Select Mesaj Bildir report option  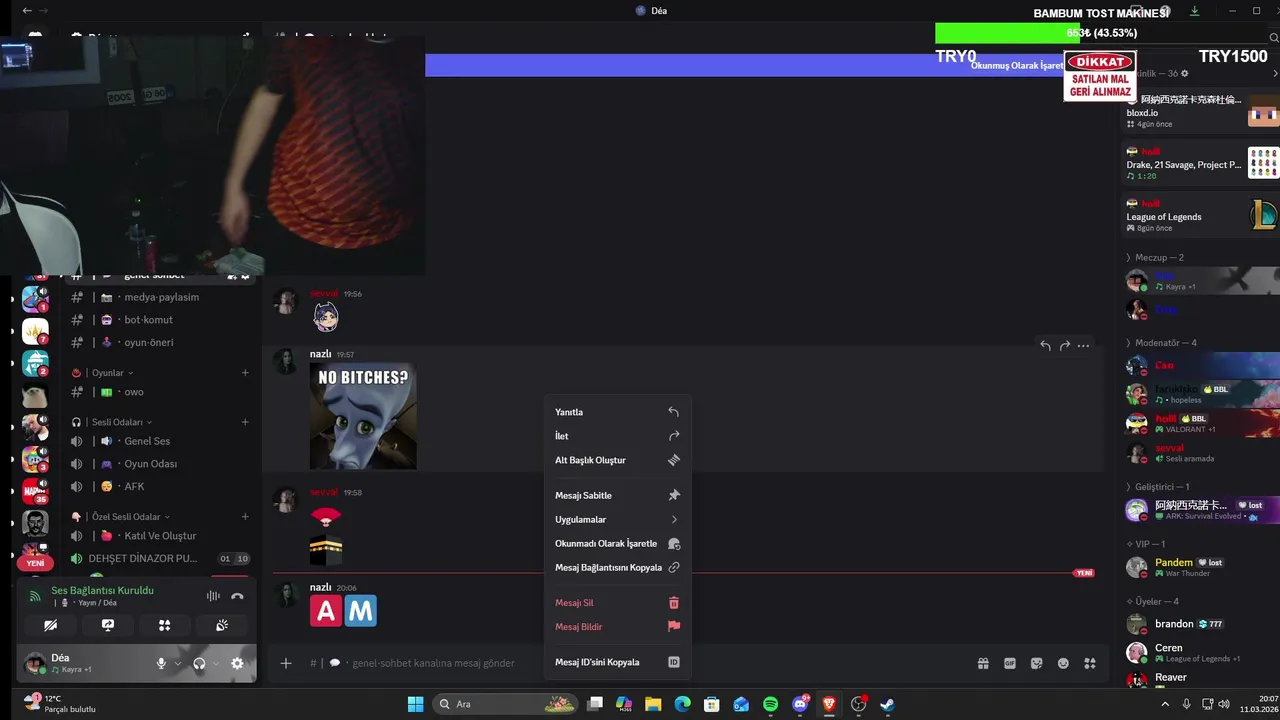point(617,627)
